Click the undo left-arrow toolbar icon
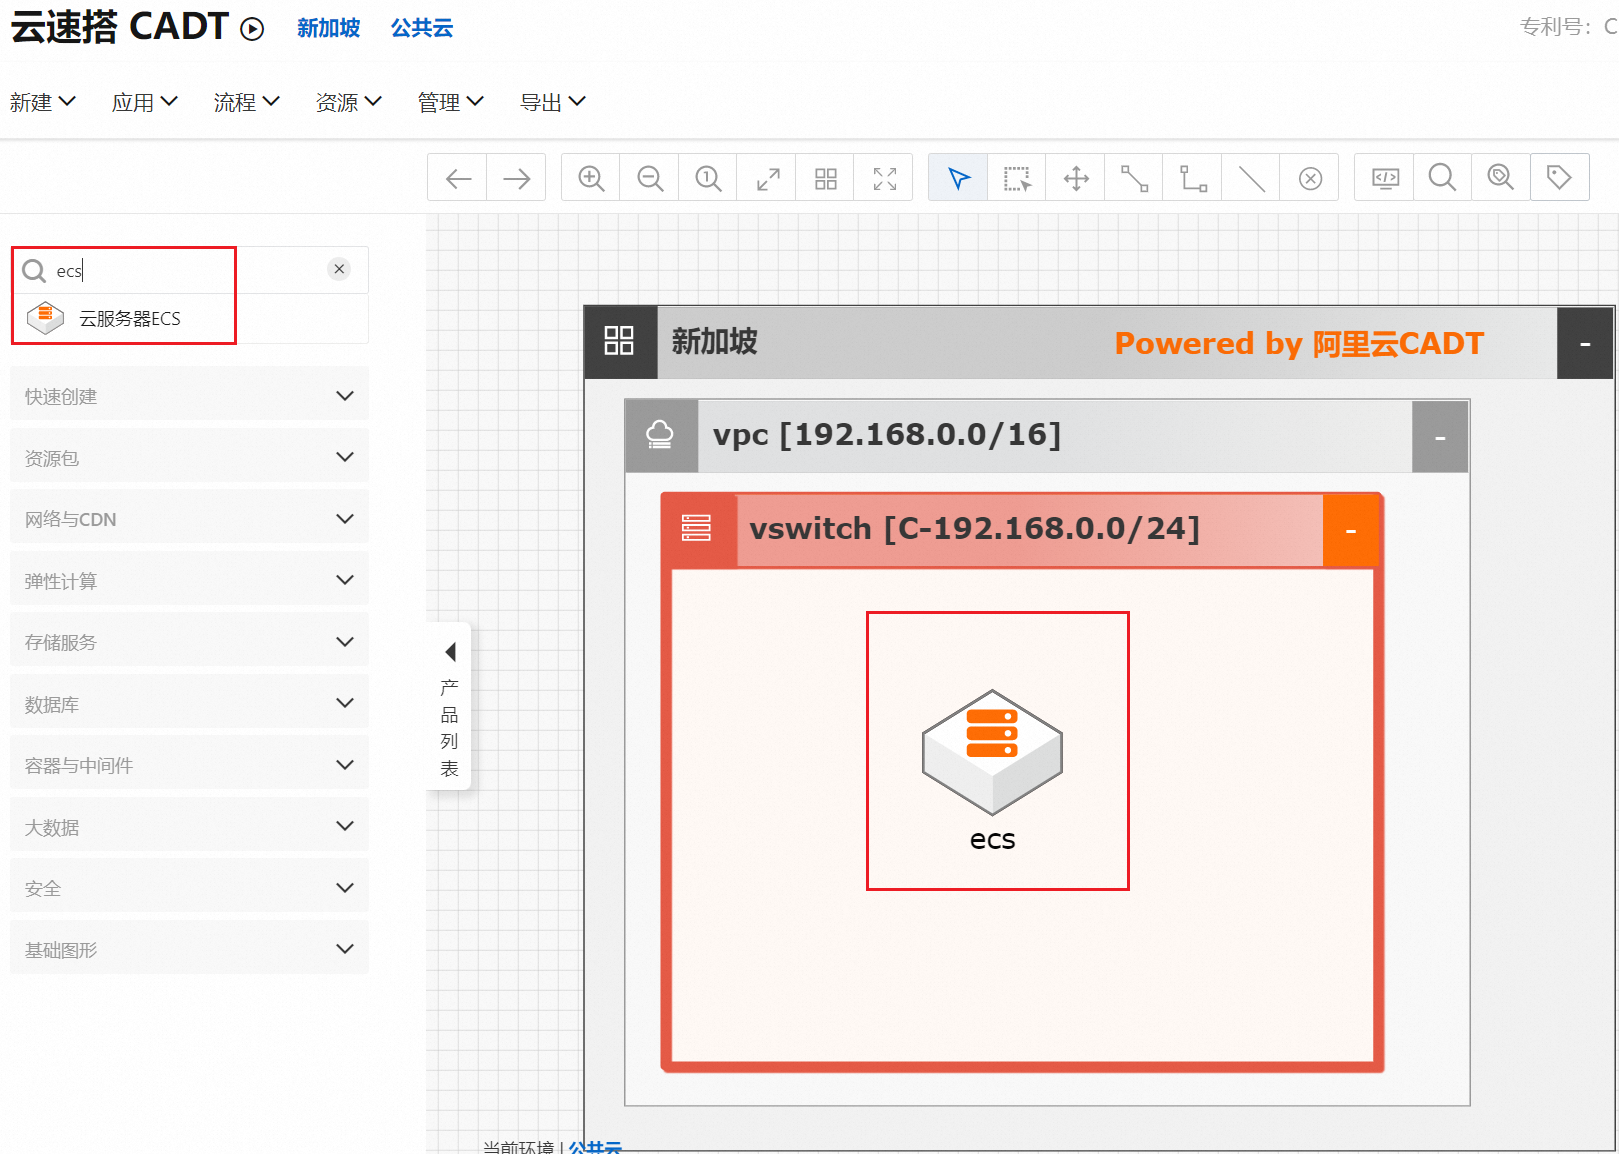The height and width of the screenshot is (1154, 1619). 458,178
